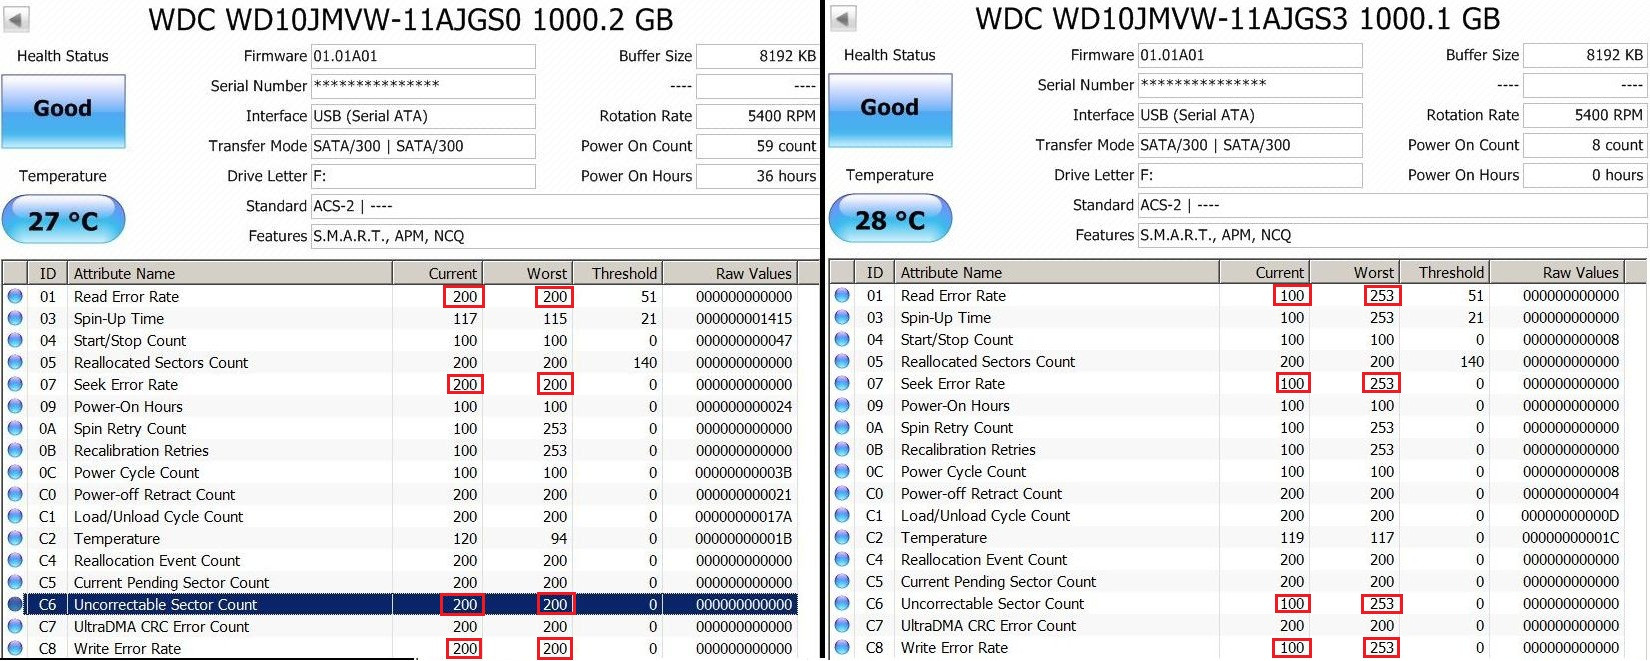Click Firmware field of the AJGS0 drive

pyautogui.click(x=423, y=56)
